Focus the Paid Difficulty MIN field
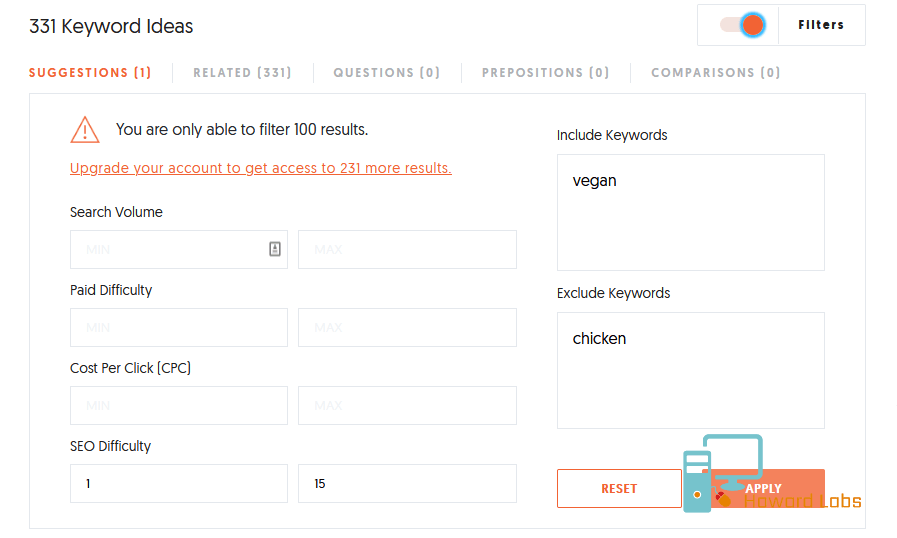The image size is (897, 538). [179, 327]
